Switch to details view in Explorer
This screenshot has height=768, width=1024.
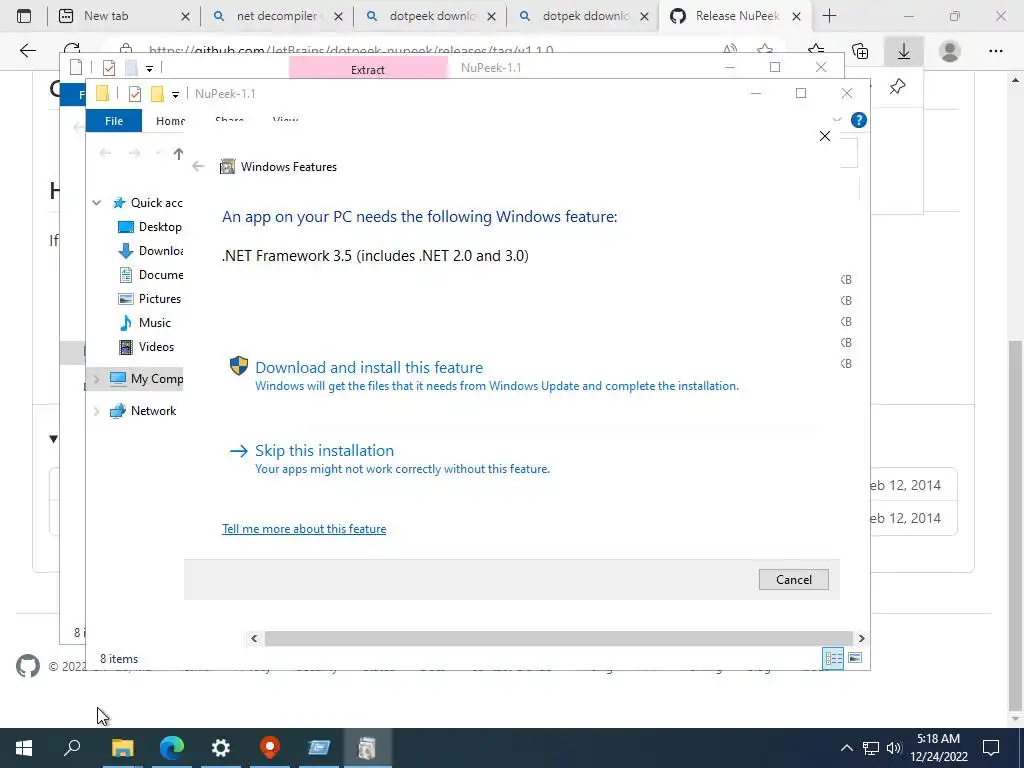coord(833,658)
